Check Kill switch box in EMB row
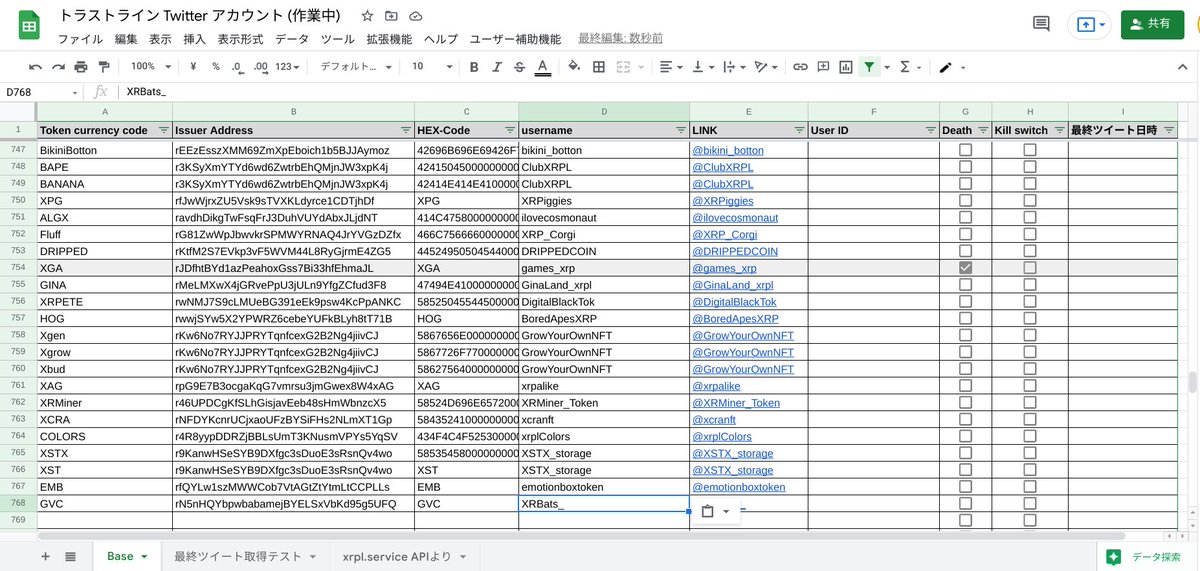This screenshot has height=571, width=1200. pyautogui.click(x=1030, y=487)
